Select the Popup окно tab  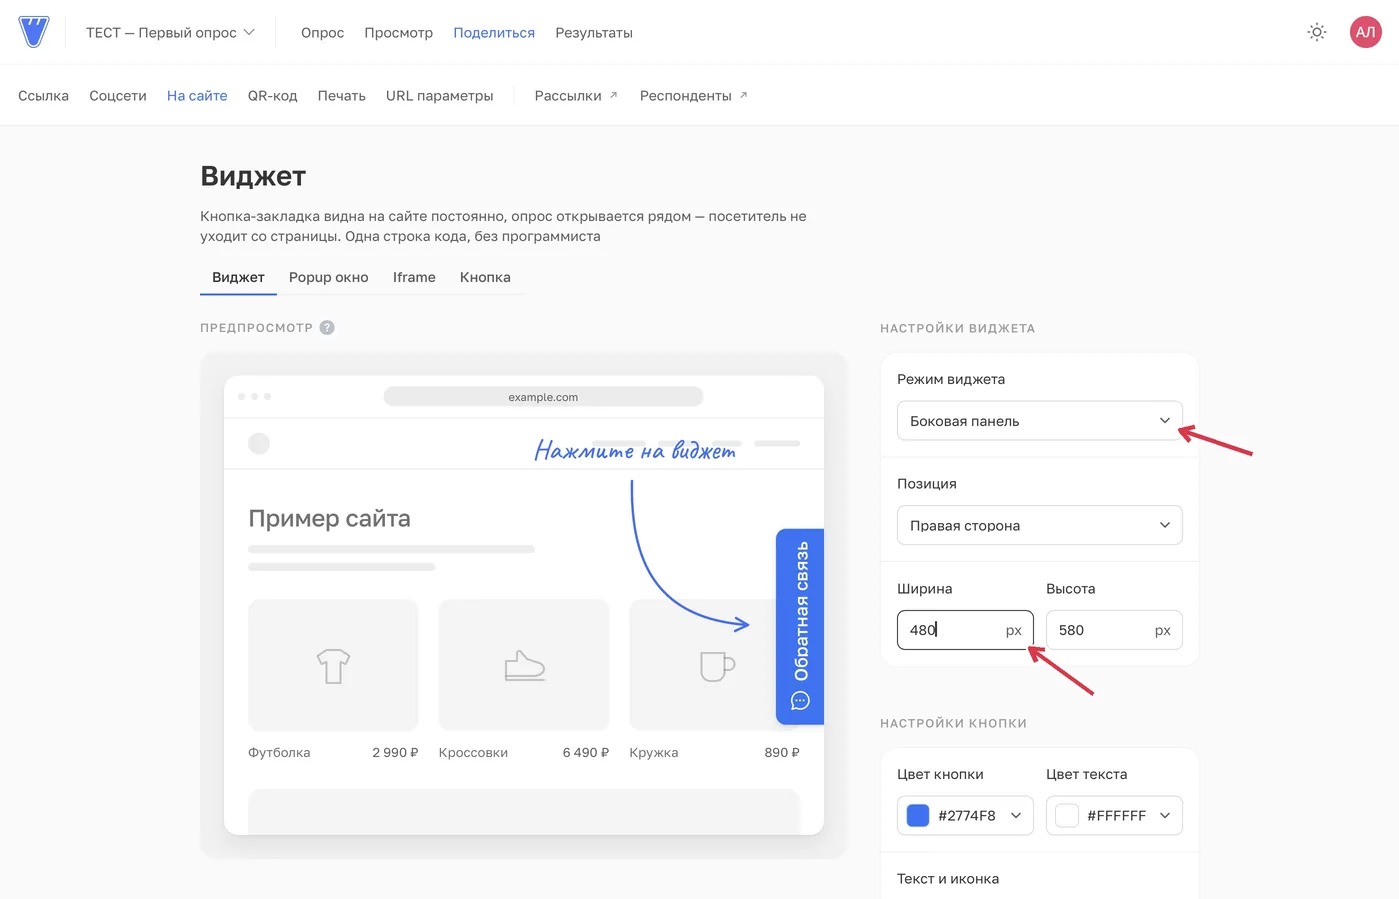(x=329, y=277)
